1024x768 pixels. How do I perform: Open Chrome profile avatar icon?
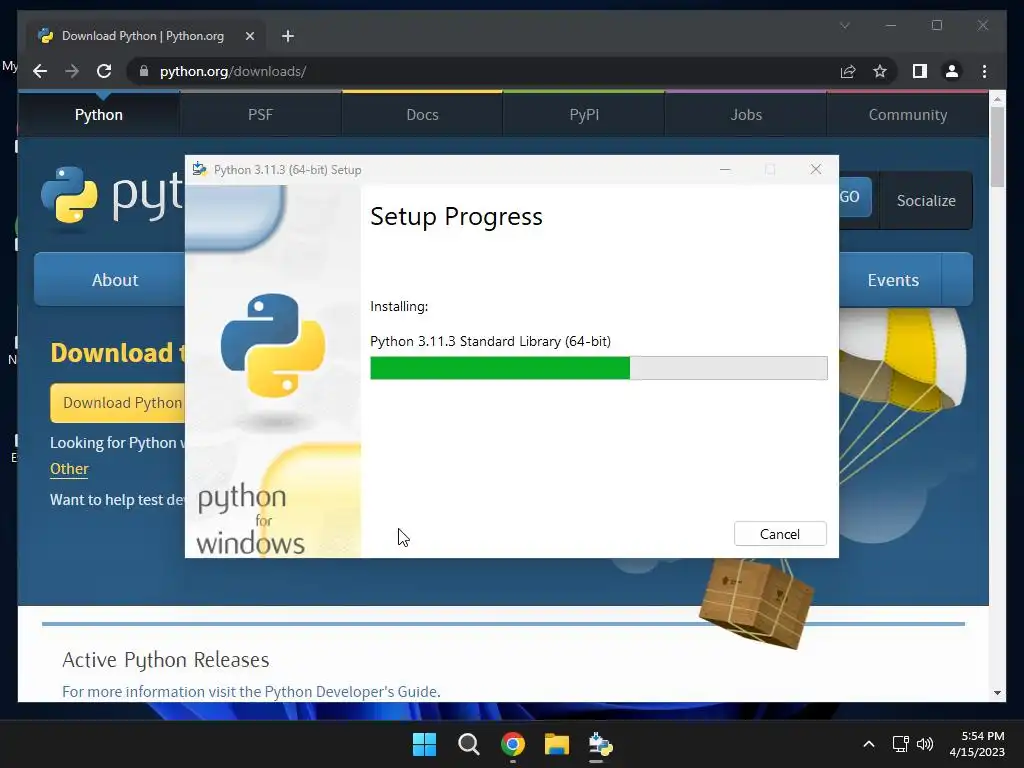pyautogui.click(x=952, y=71)
